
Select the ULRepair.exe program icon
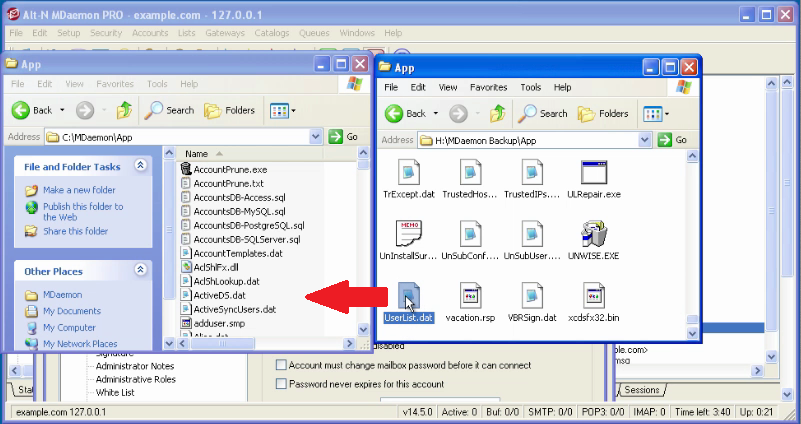(x=594, y=173)
